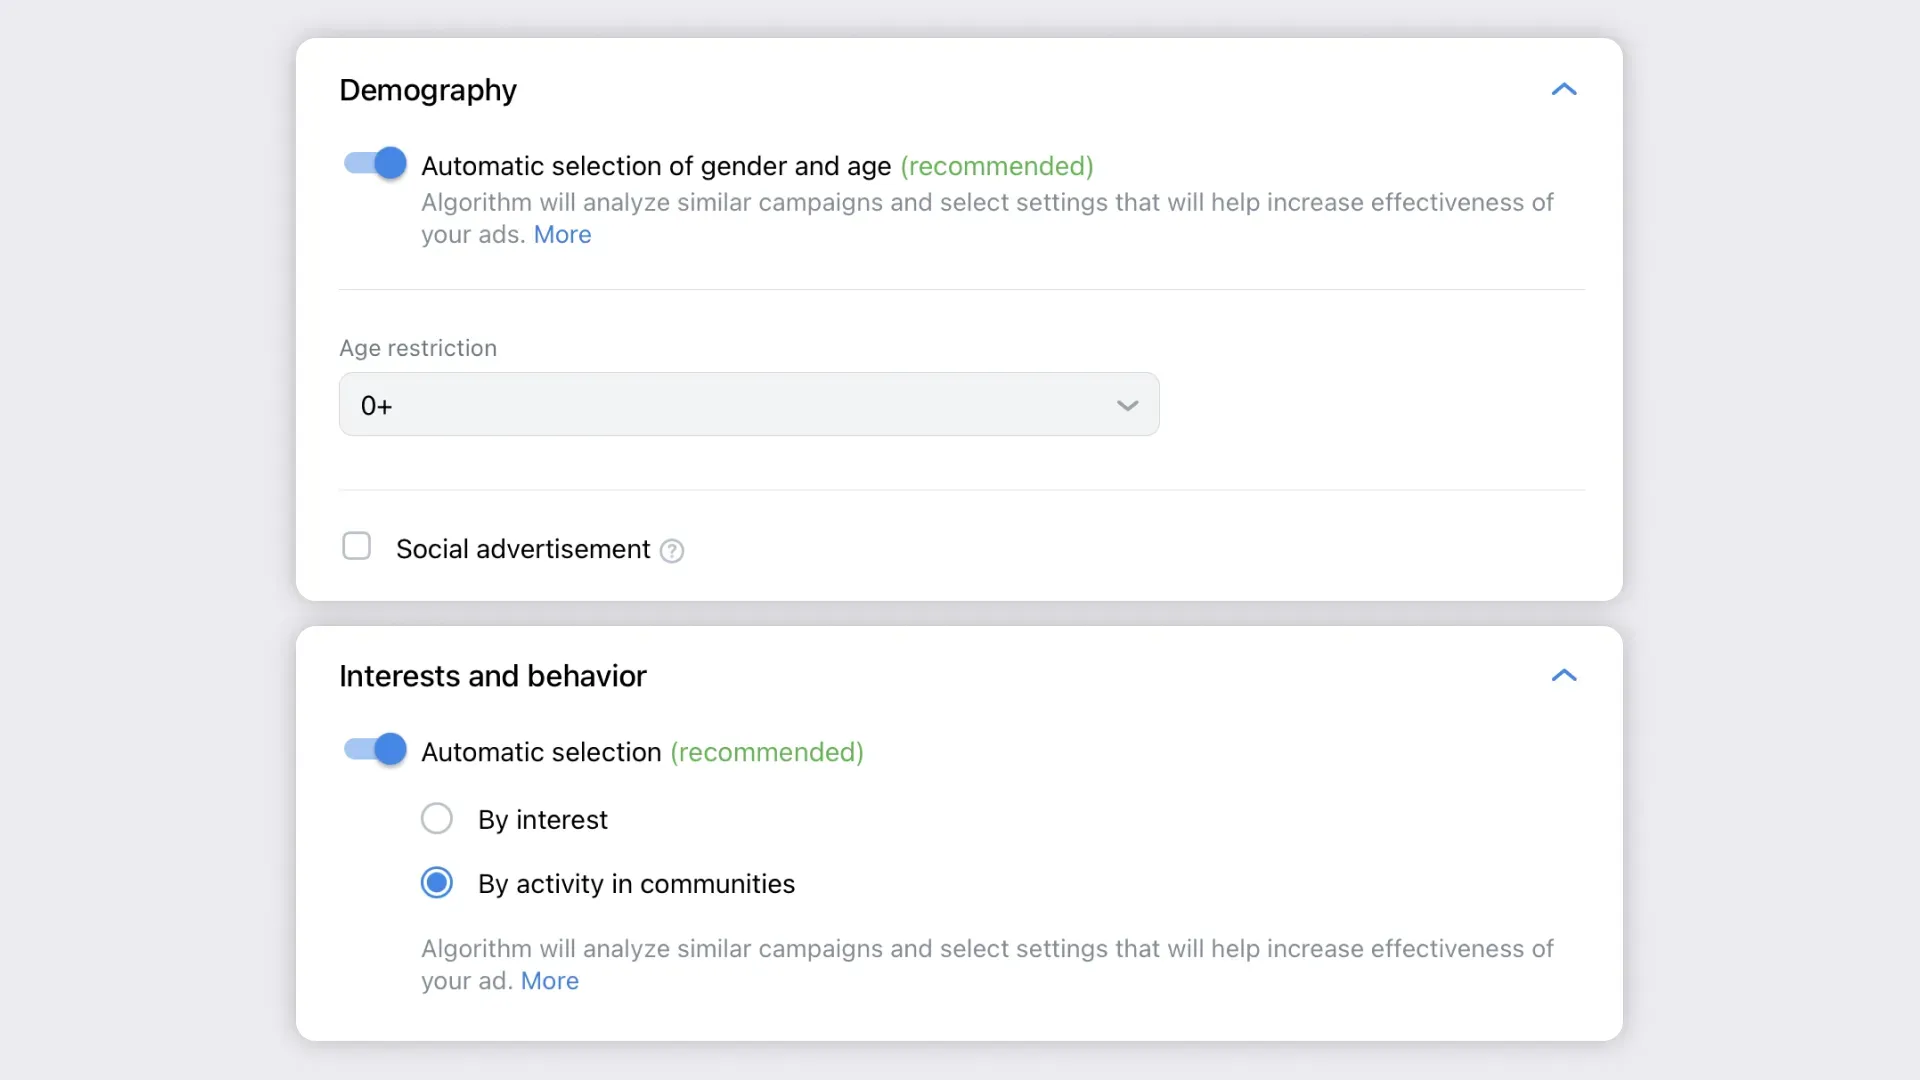Click the 'By interest' option label
1920x1080 pixels.
542,820
